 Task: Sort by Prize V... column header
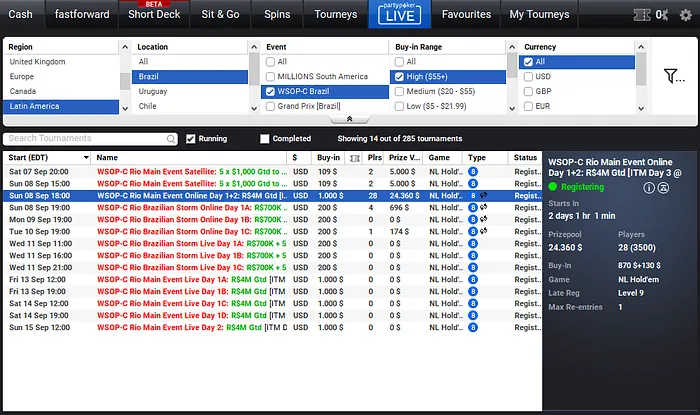pos(404,158)
